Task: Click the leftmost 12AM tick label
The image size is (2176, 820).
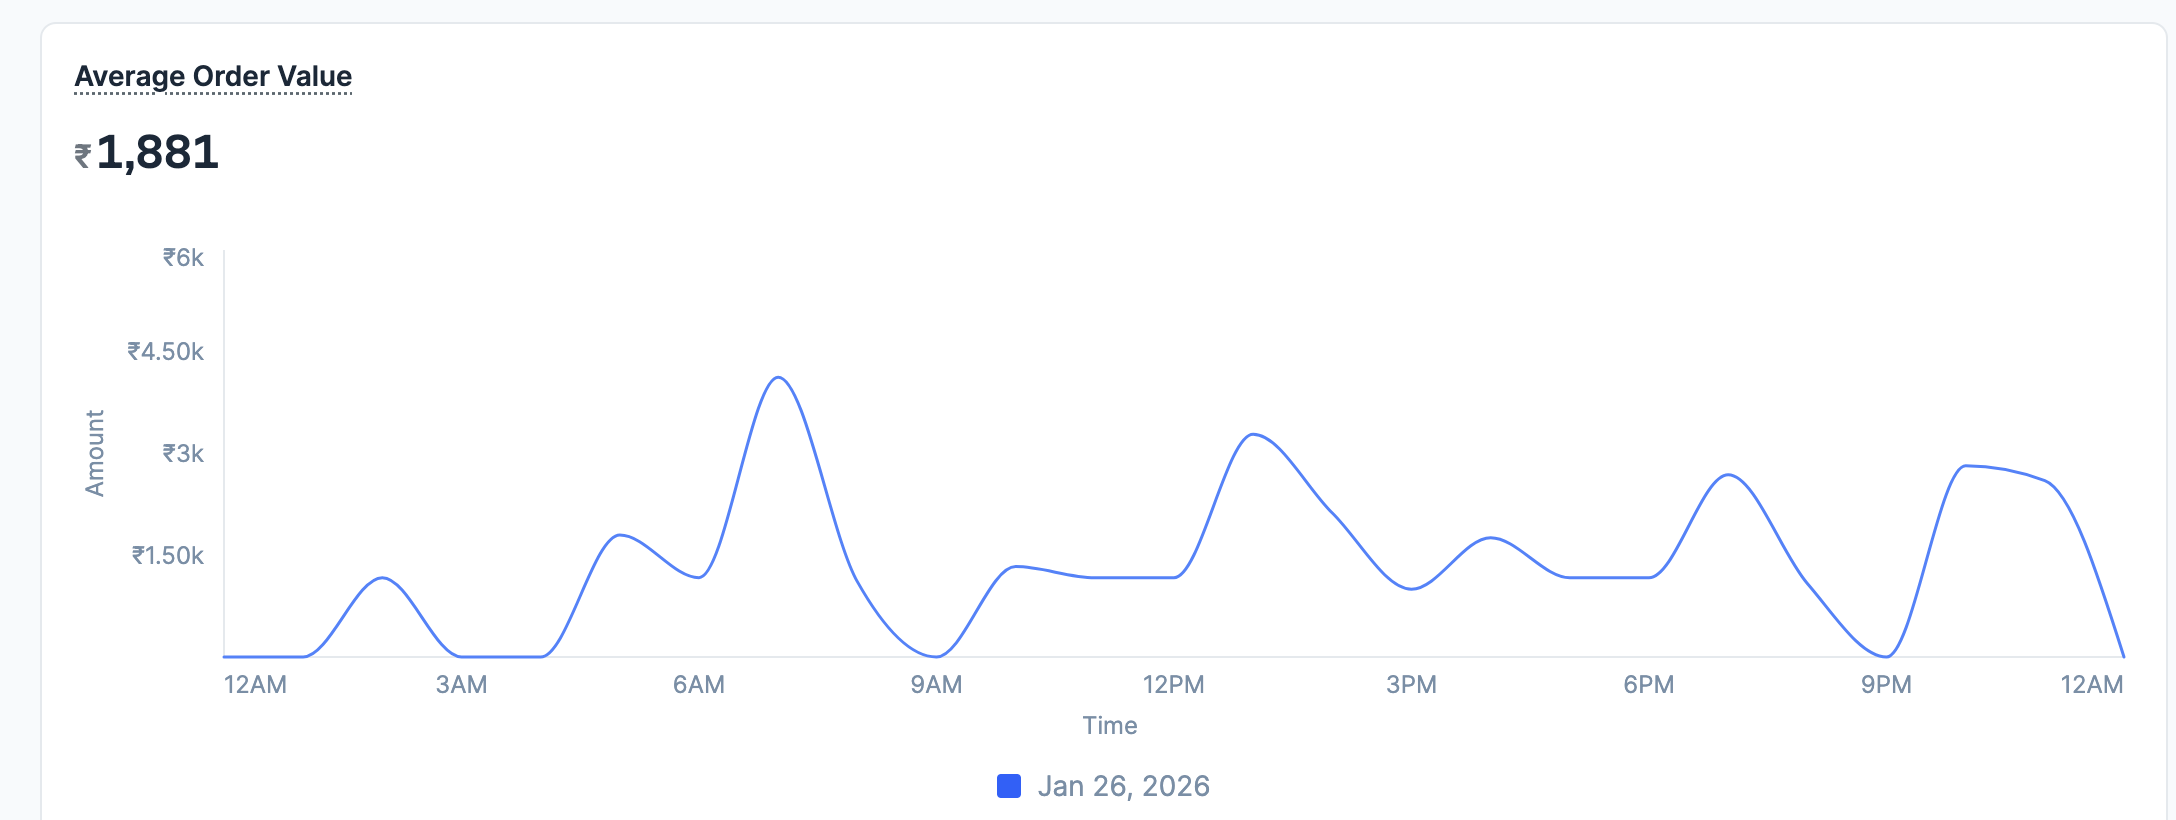Action: [x=255, y=685]
